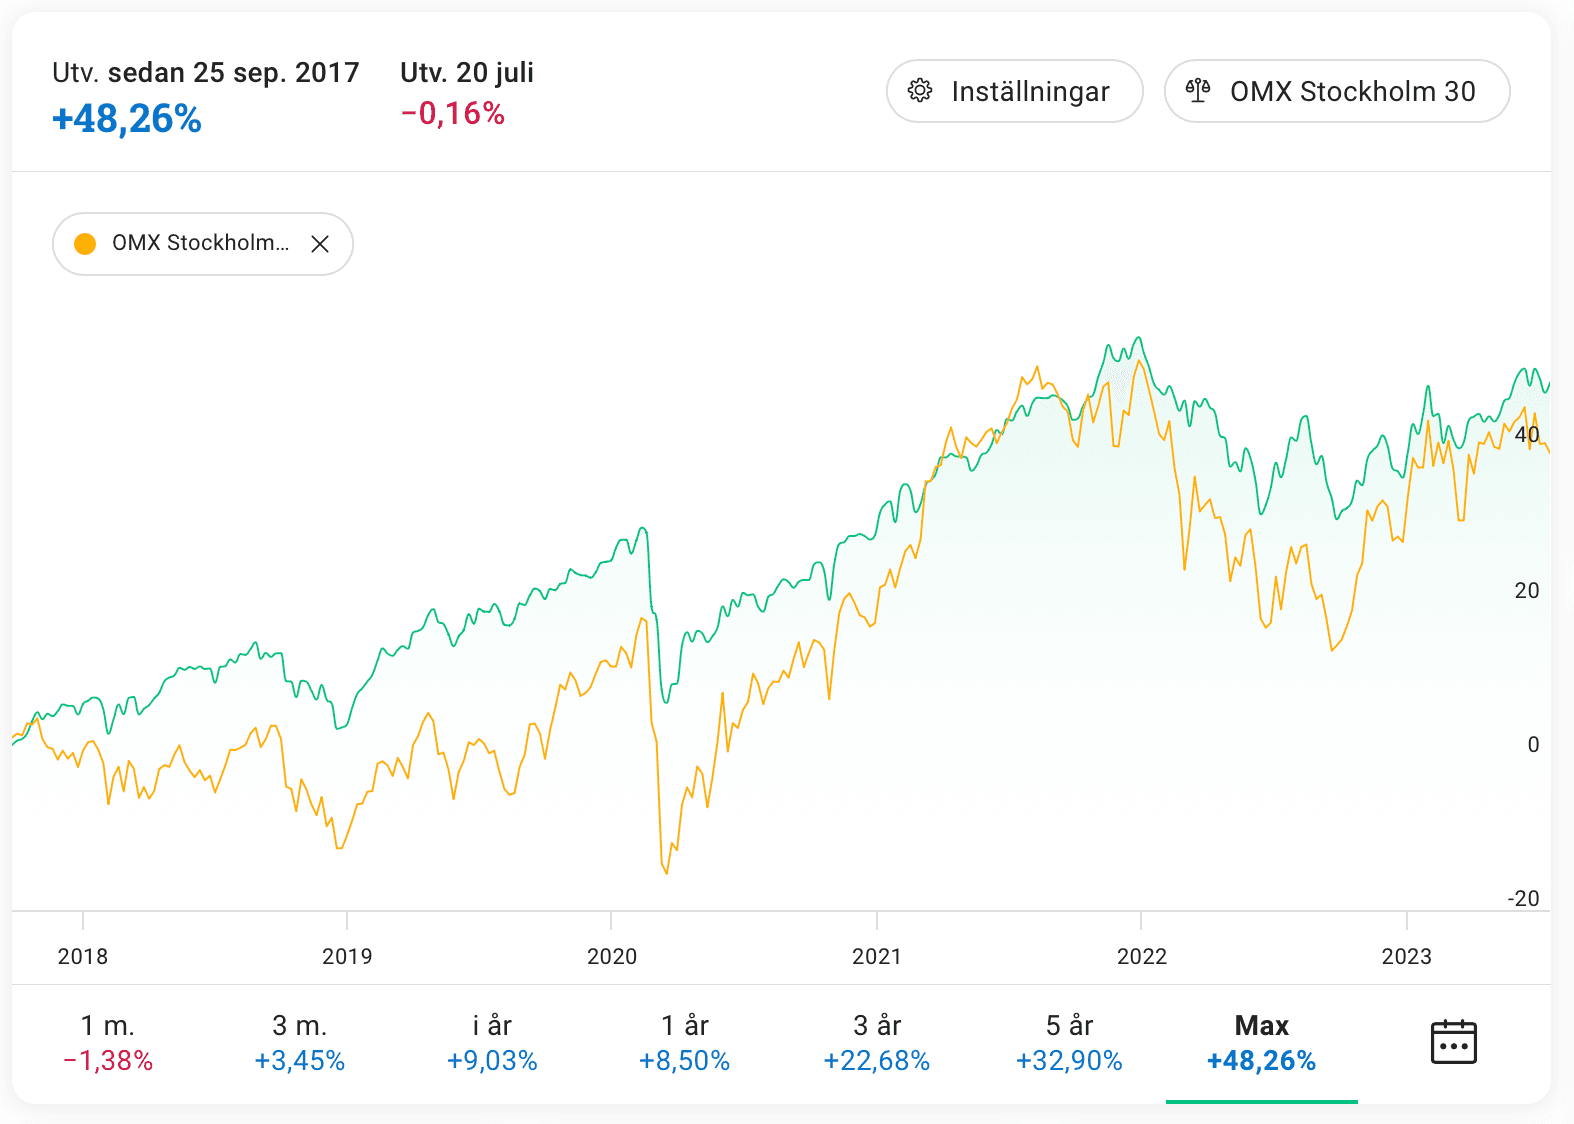Click the 2022 year marker on axis
1574x1124 pixels.
tap(1142, 956)
